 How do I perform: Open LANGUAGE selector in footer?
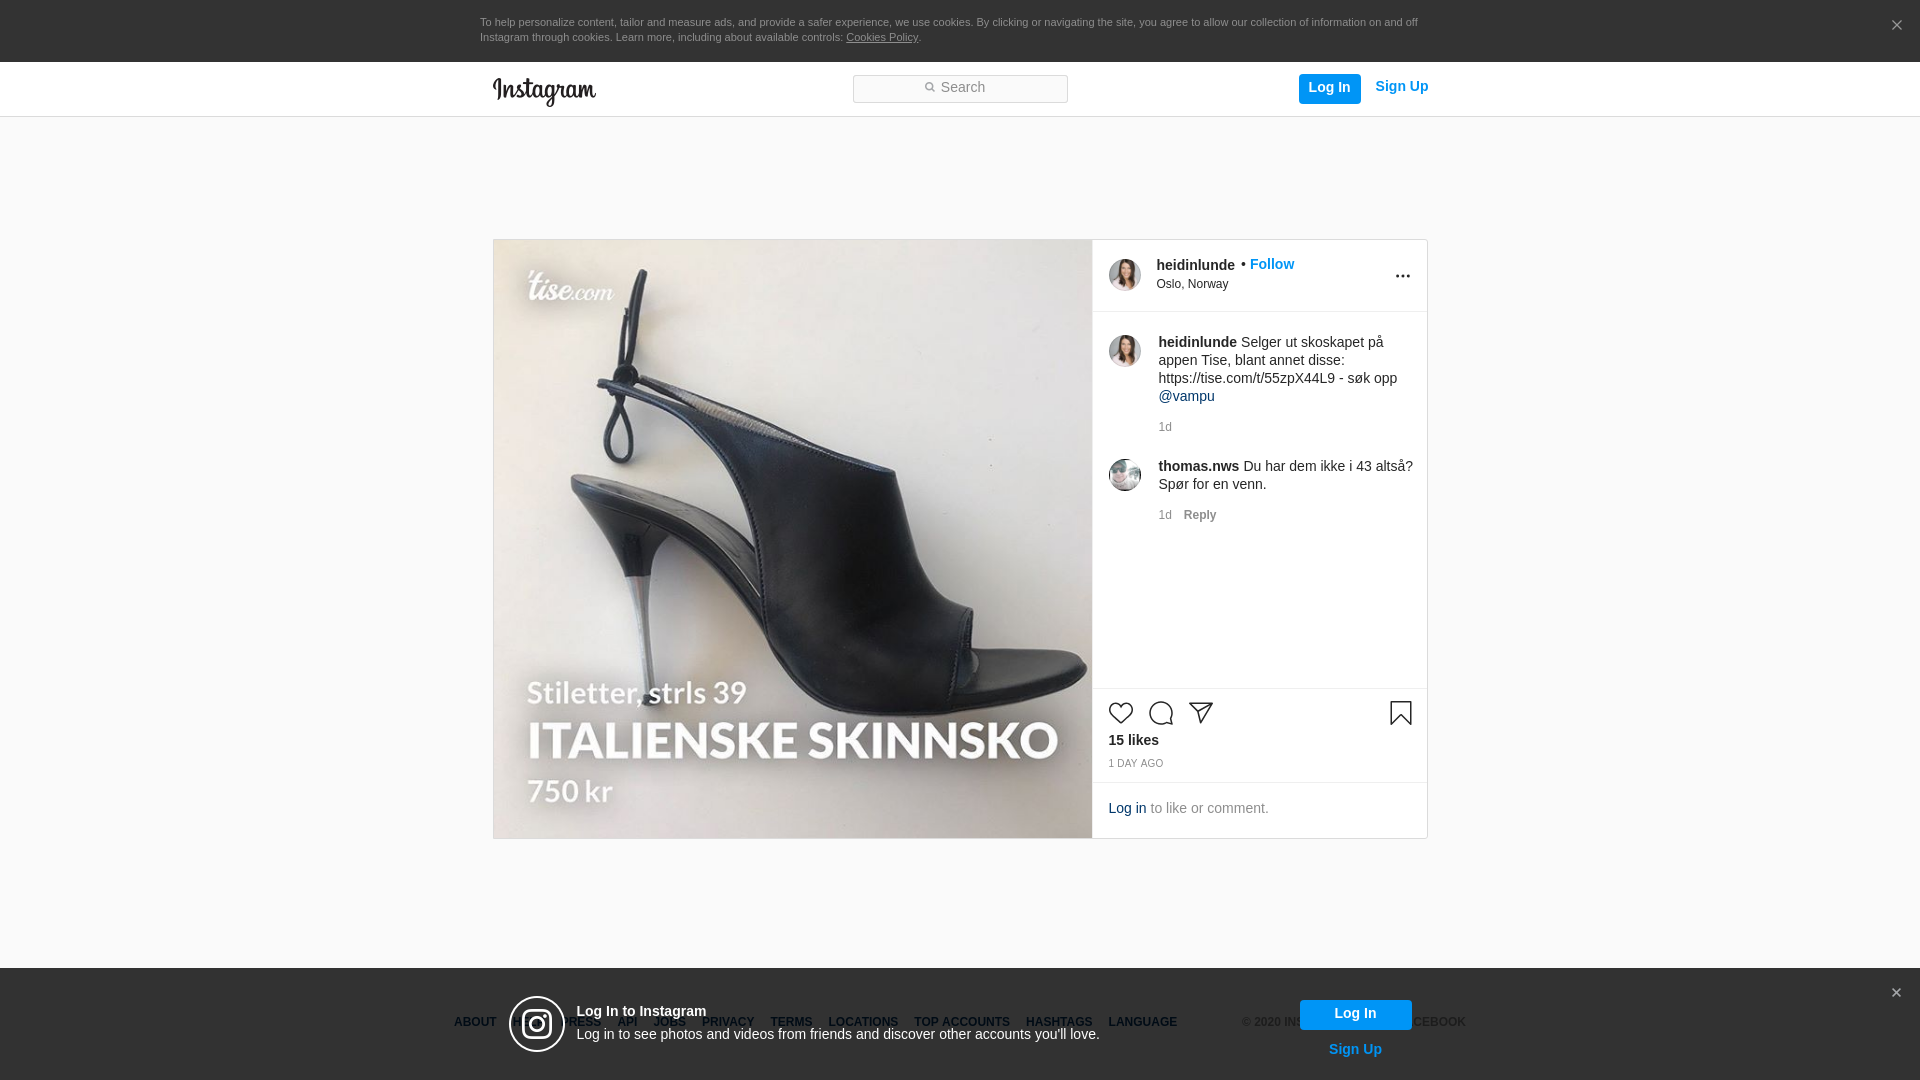1143,1022
